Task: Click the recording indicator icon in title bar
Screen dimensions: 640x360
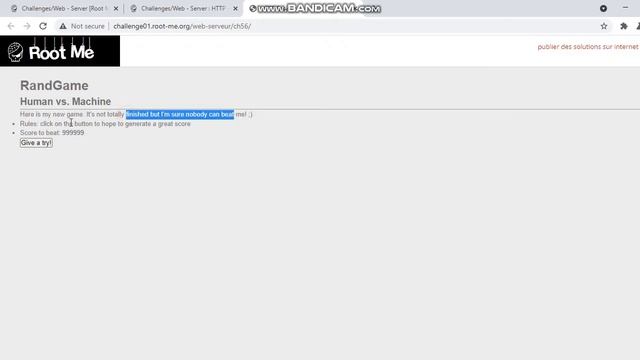Action: (603, 8)
